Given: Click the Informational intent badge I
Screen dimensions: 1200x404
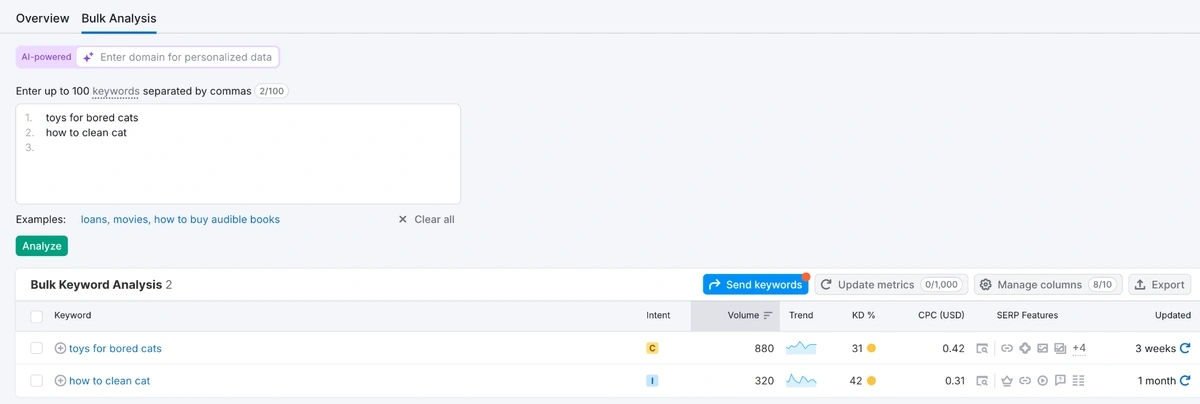Looking at the screenshot, I should (x=652, y=380).
